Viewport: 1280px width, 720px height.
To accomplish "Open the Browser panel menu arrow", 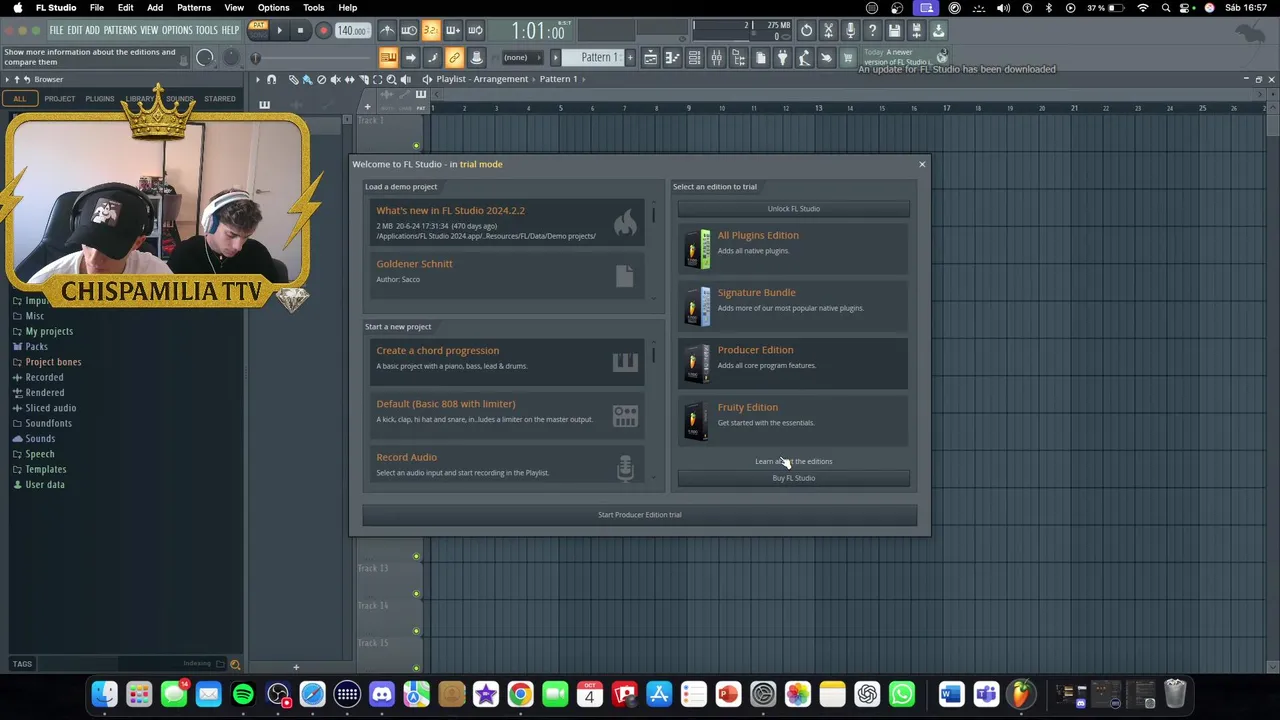I will [7, 79].
